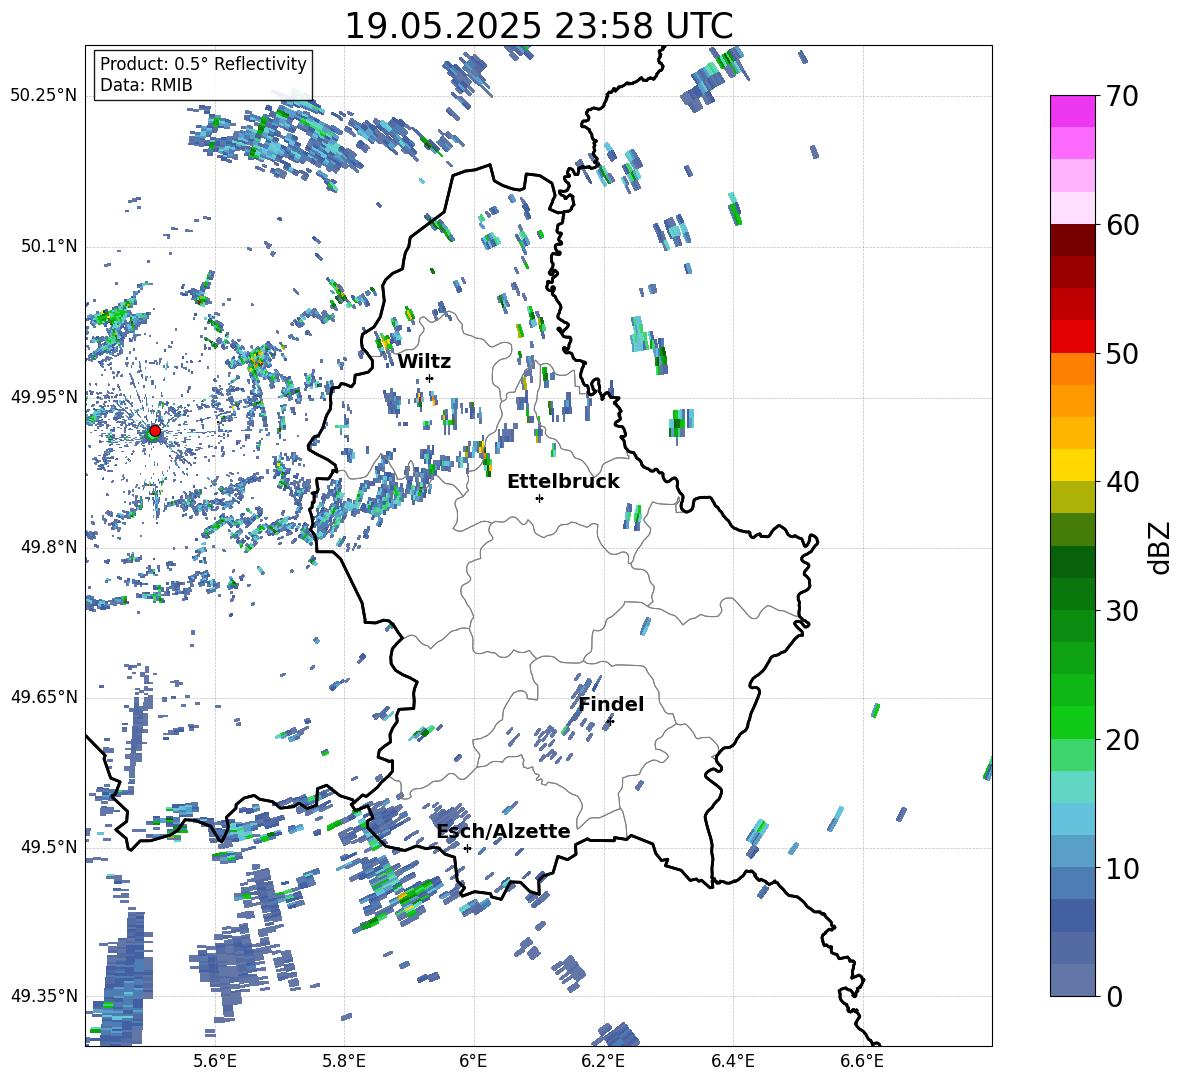Click the yellow colorbar segment near 40
The height and width of the screenshot is (1081, 1184).
tap(1072, 465)
